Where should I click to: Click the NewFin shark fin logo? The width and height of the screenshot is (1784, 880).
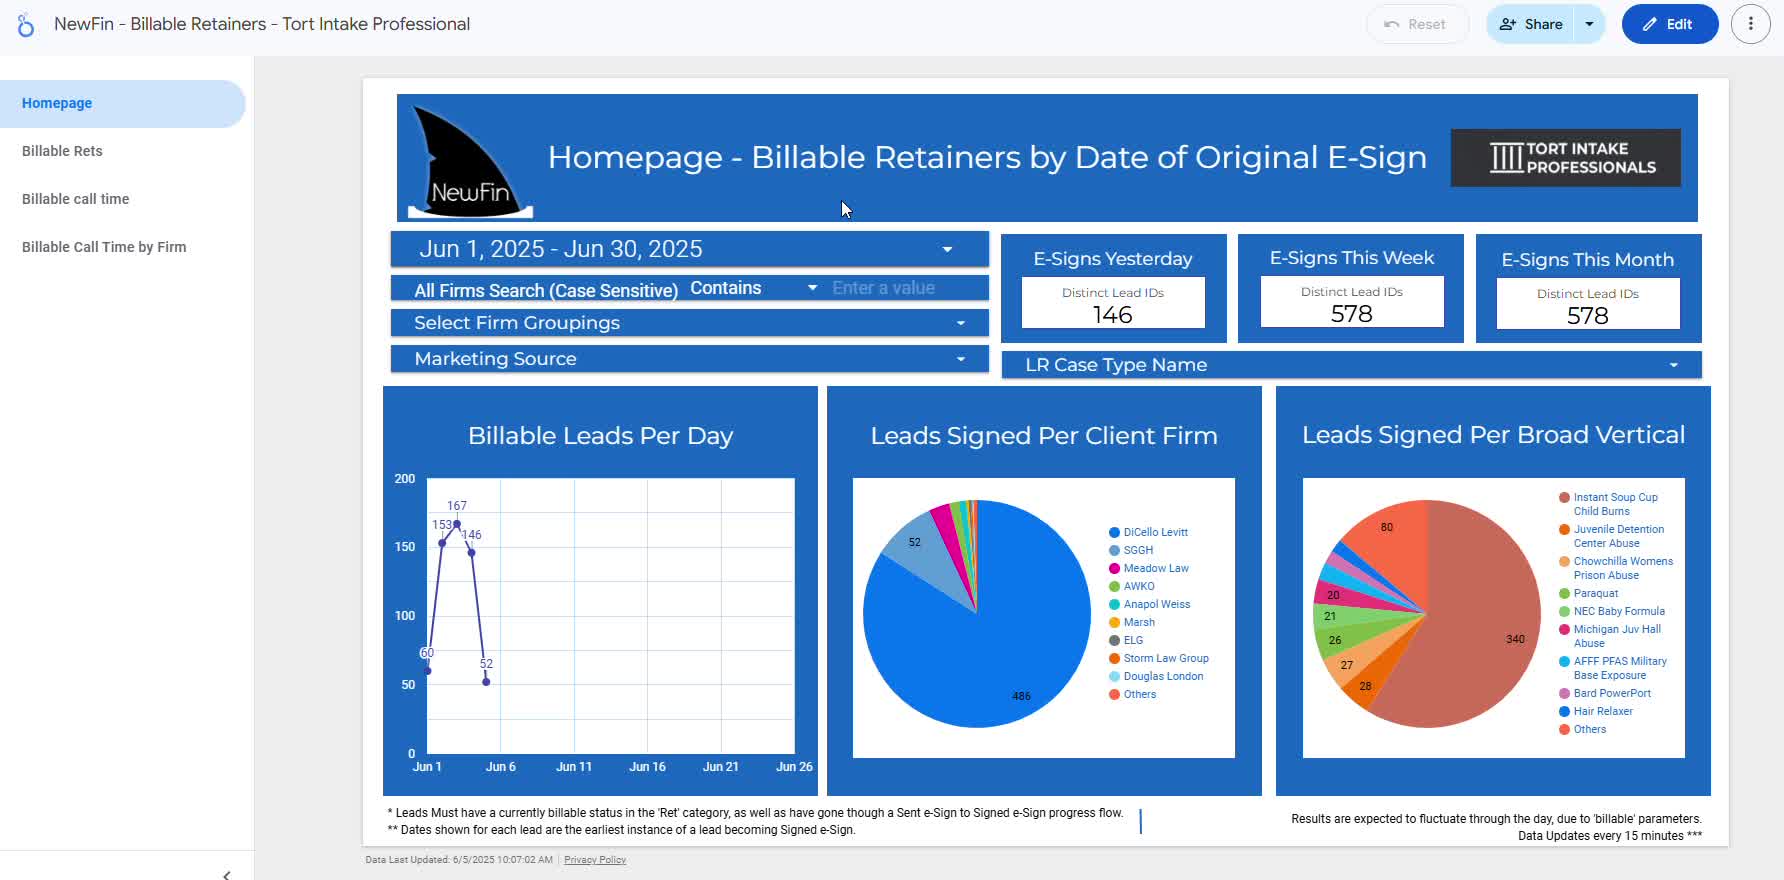point(468,160)
